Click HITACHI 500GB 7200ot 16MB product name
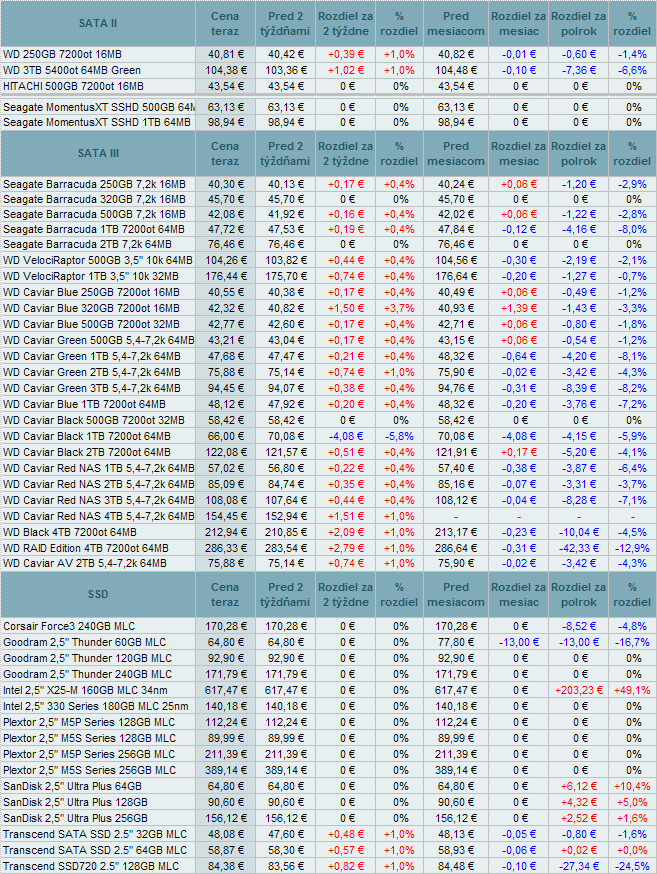657x874 pixels. [74, 86]
